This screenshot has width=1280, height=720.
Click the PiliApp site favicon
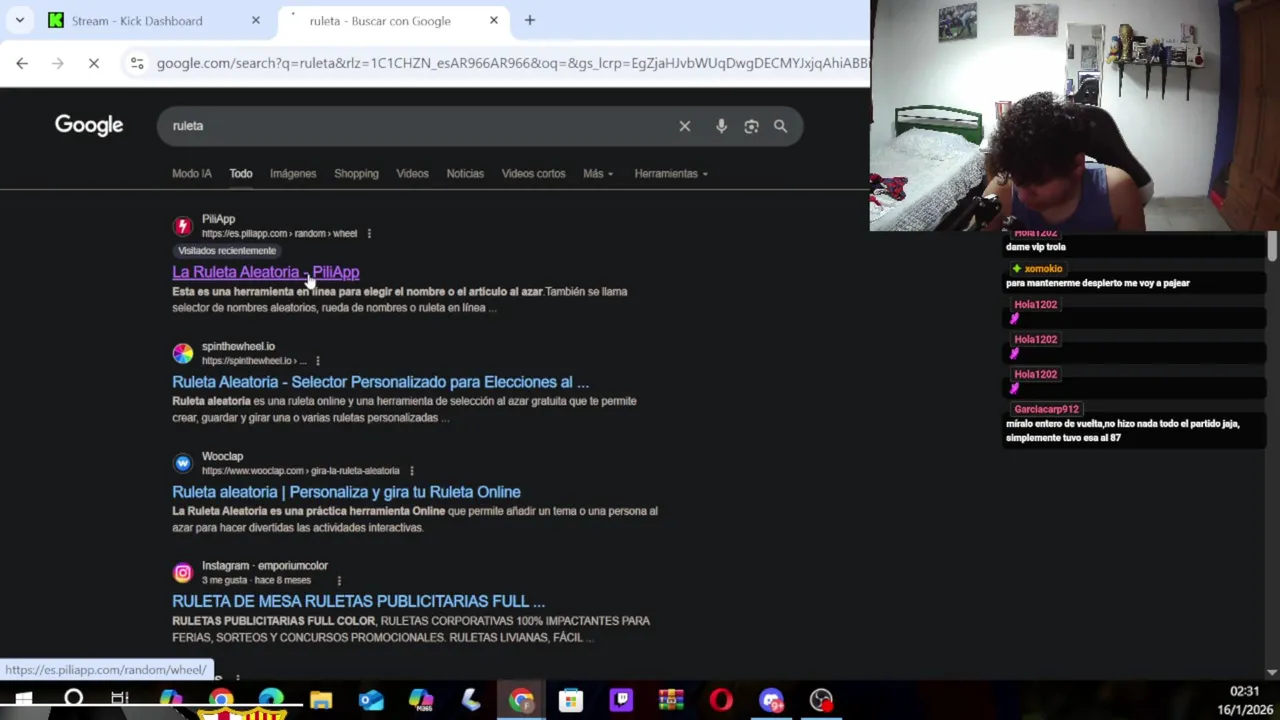pyautogui.click(x=182, y=226)
